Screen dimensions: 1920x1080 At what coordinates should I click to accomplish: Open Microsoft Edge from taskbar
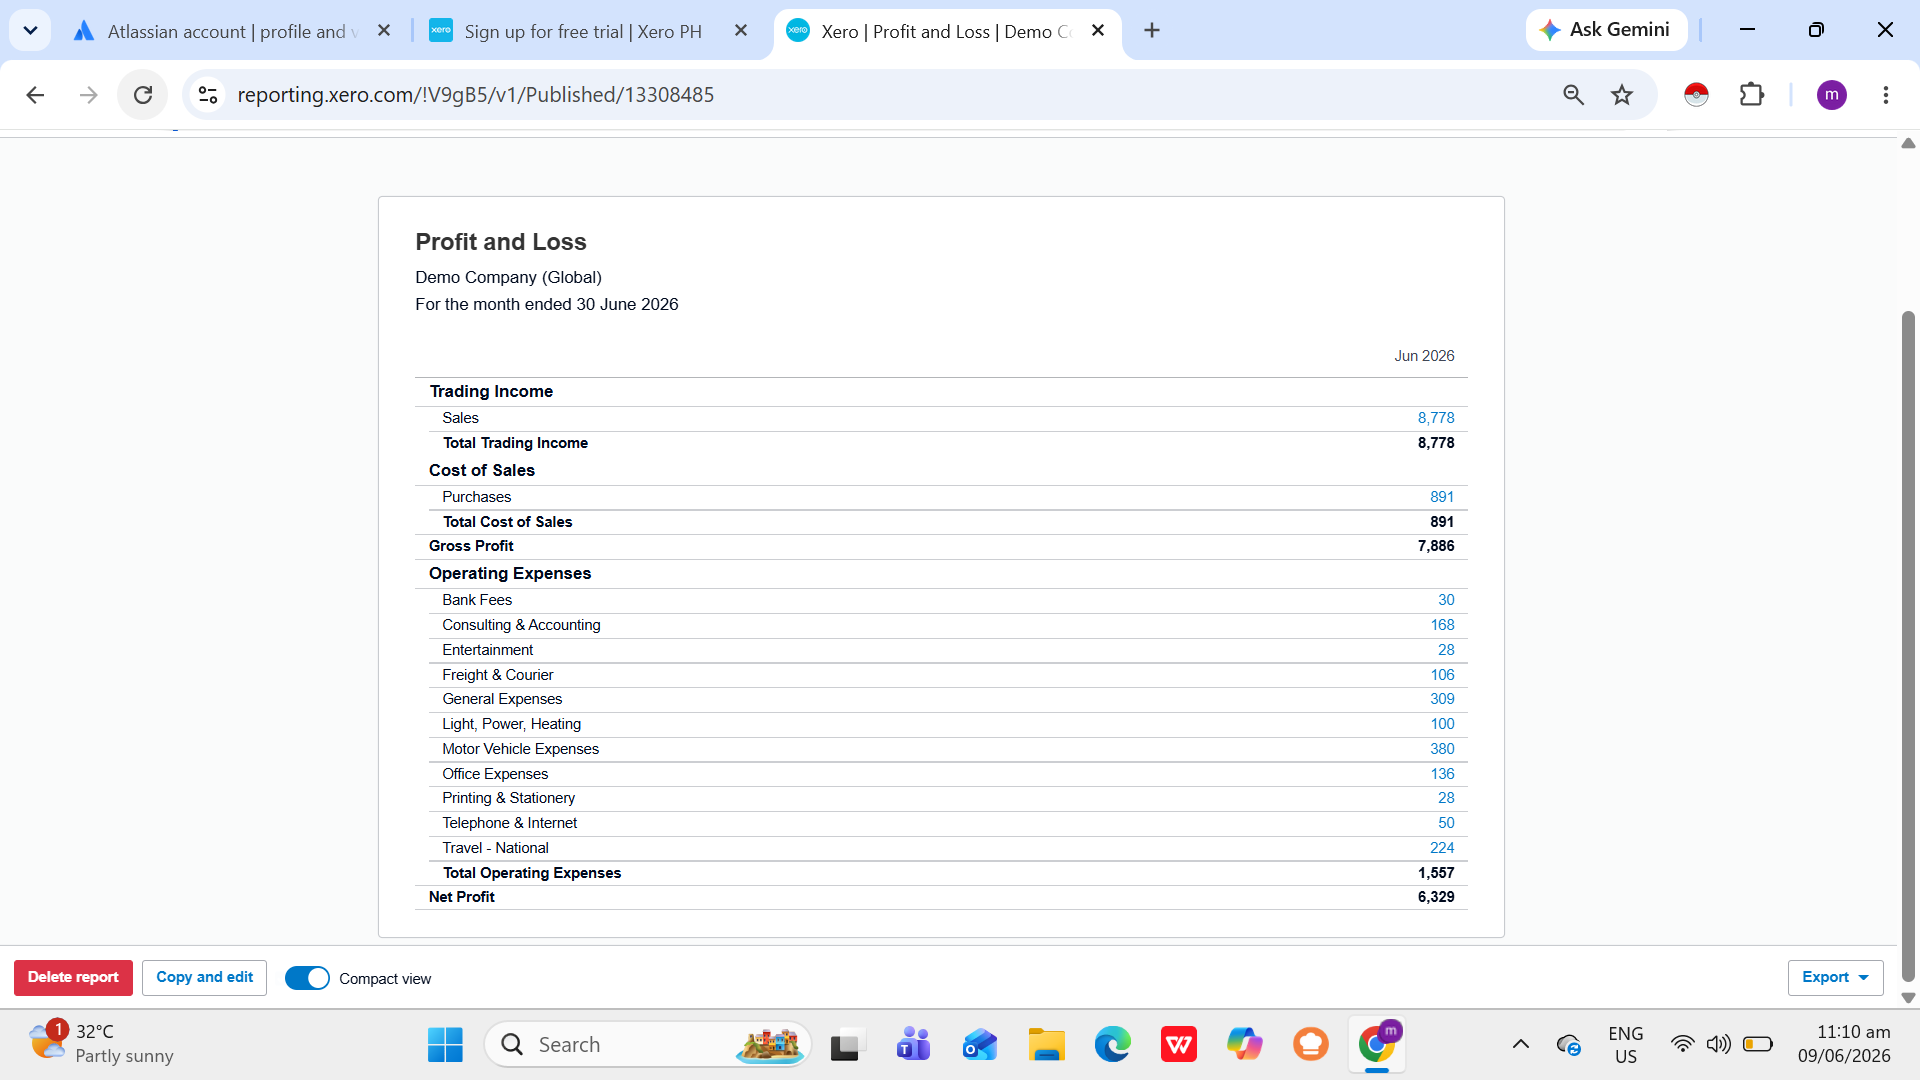coord(1112,1045)
